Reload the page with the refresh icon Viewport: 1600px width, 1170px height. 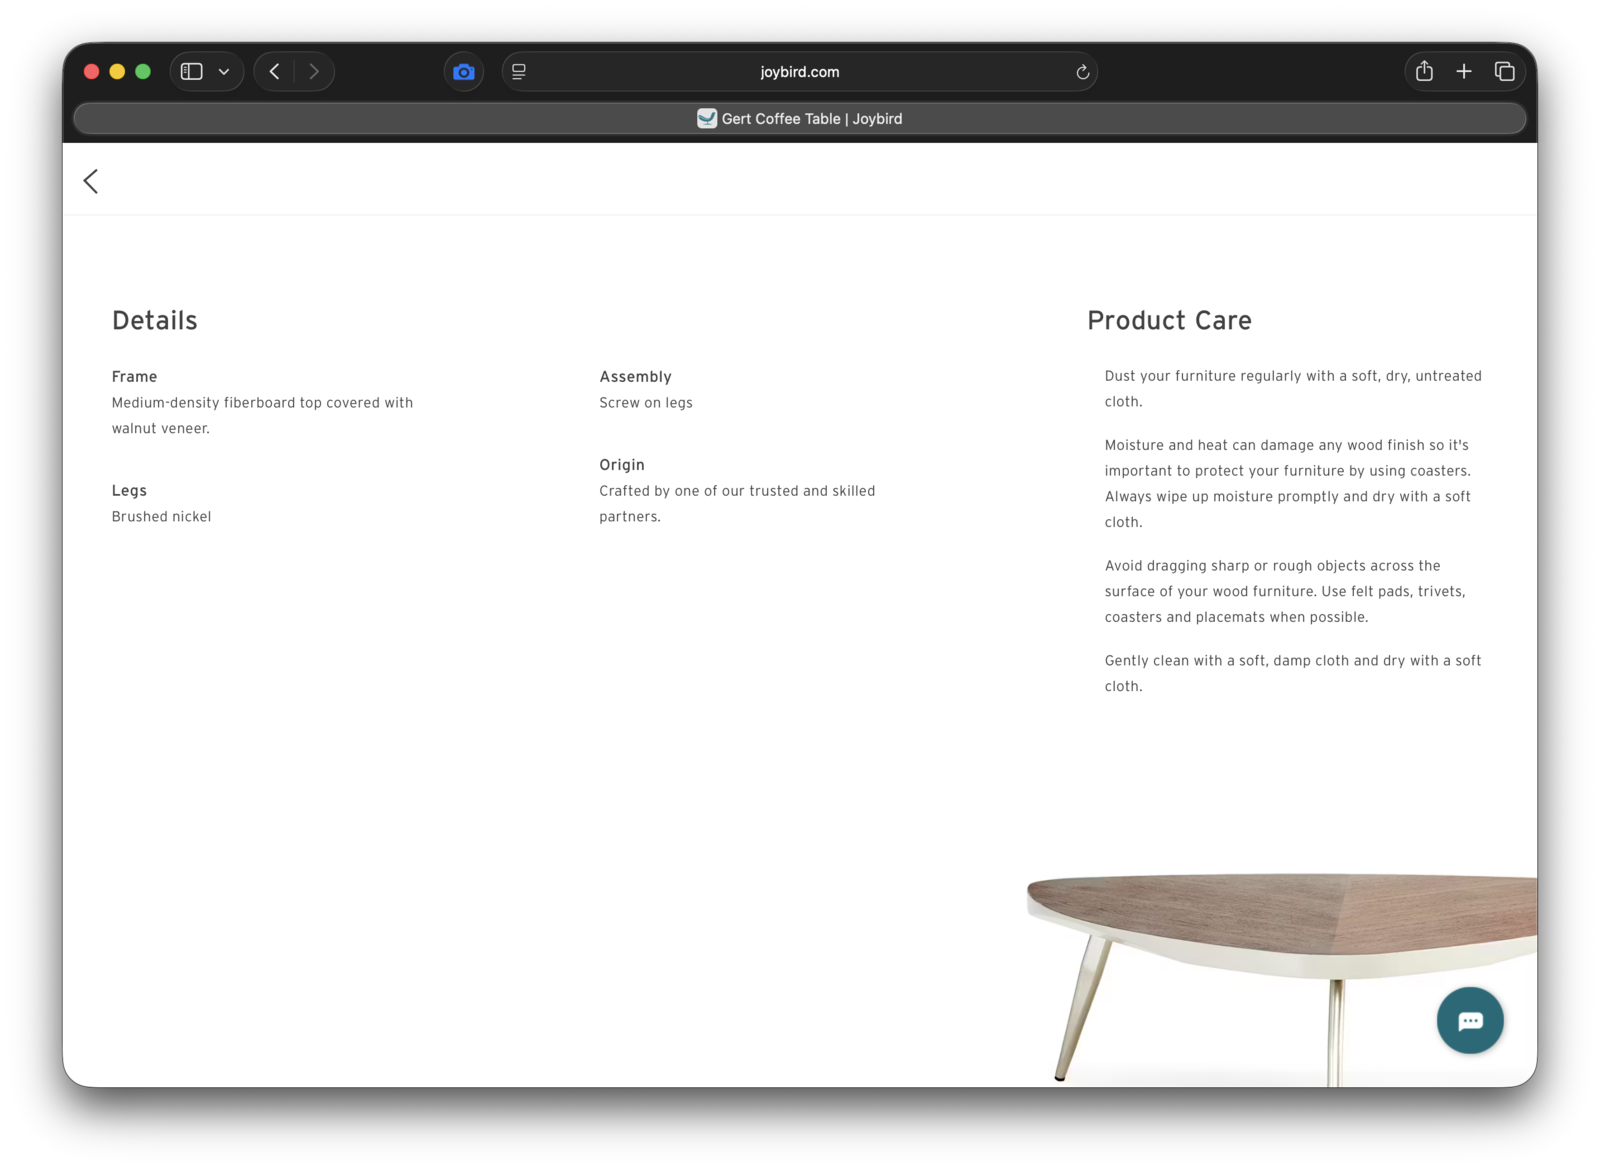[1082, 72]
